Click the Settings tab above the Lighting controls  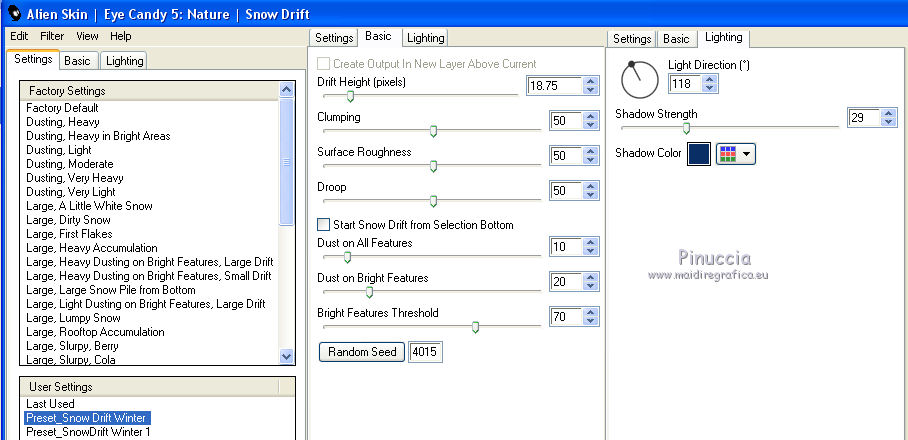click(632, 39)
